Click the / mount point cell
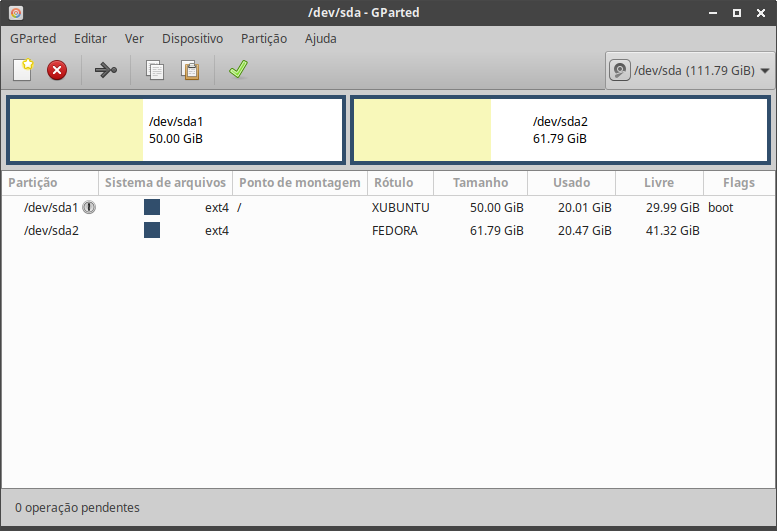The width and height of the screenshot is (777, 531). [x=239, y=208]
